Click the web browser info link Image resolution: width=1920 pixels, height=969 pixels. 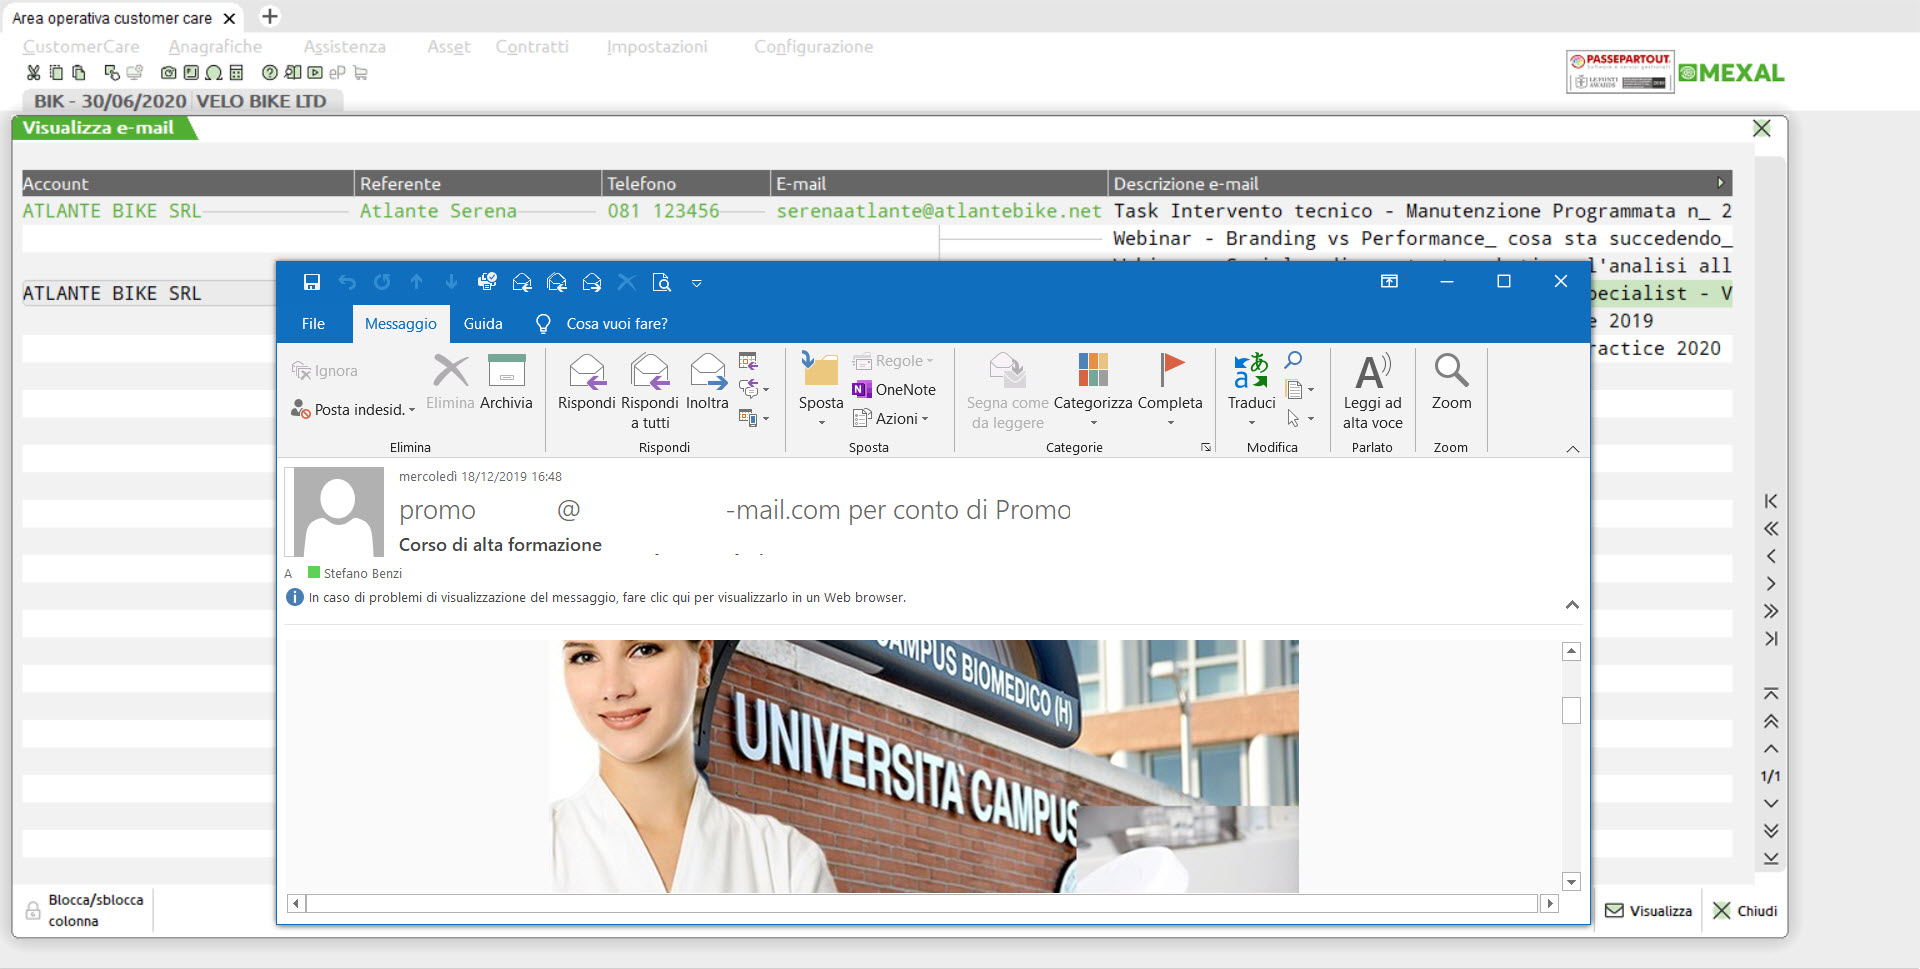(607, 598)
